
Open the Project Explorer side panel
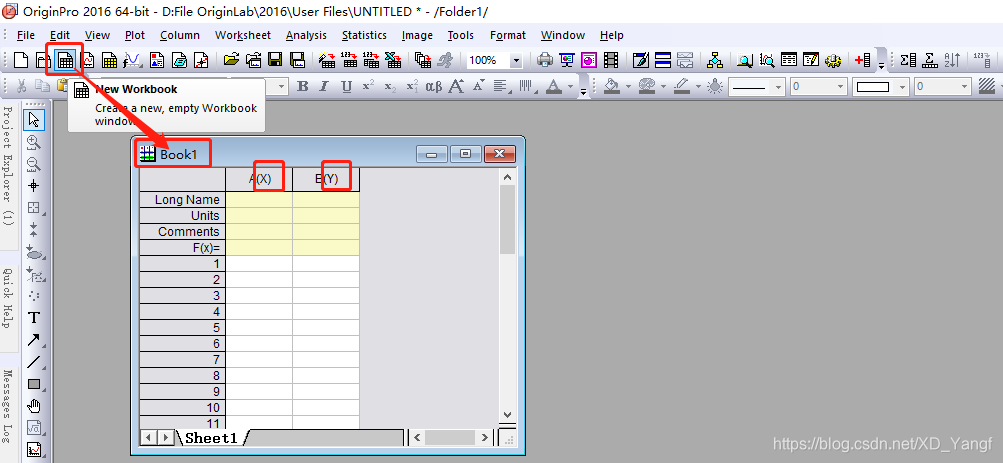pos(8,166)
